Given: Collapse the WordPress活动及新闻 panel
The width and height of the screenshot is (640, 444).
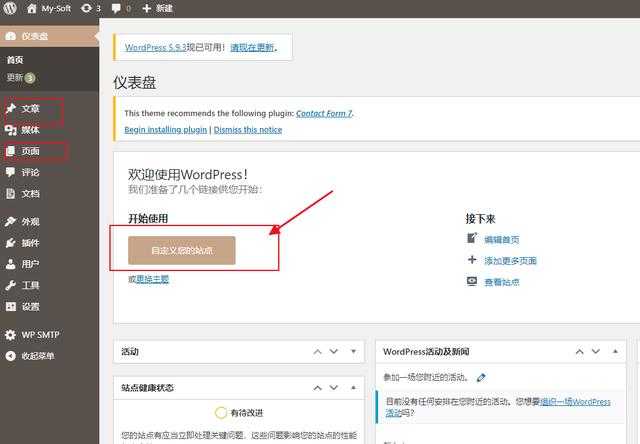Looking at the screenshot, I should pyautogui.click(x=615, y=351).
